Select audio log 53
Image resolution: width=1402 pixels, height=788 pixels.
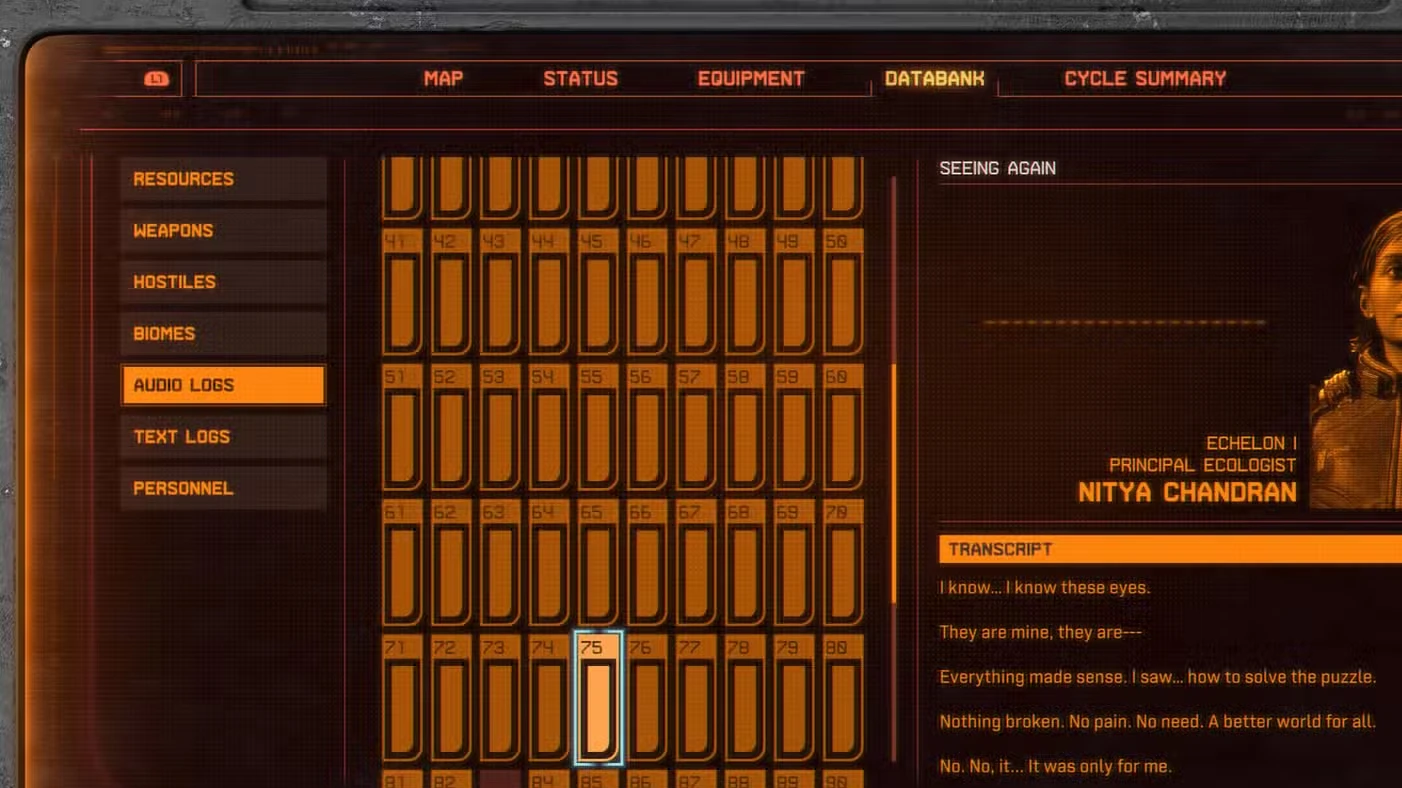[x=500, y=427]
